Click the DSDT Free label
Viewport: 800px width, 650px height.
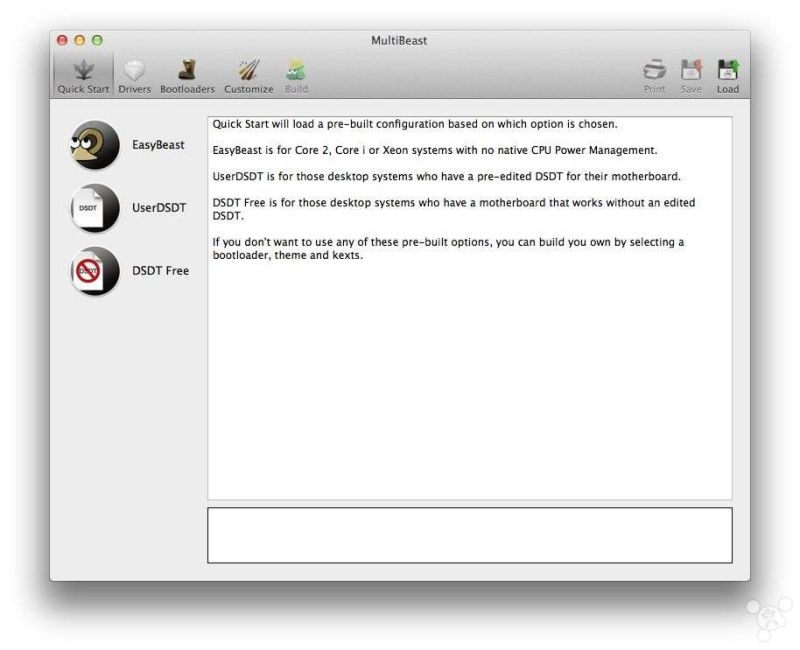(161, 271)
